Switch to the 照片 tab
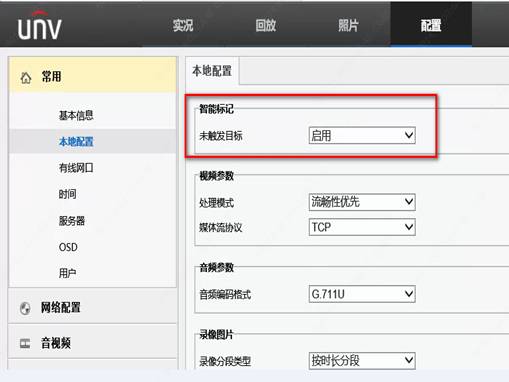Image resolution: width=509 pixels, height=382 pixels. tap(348, 25)
